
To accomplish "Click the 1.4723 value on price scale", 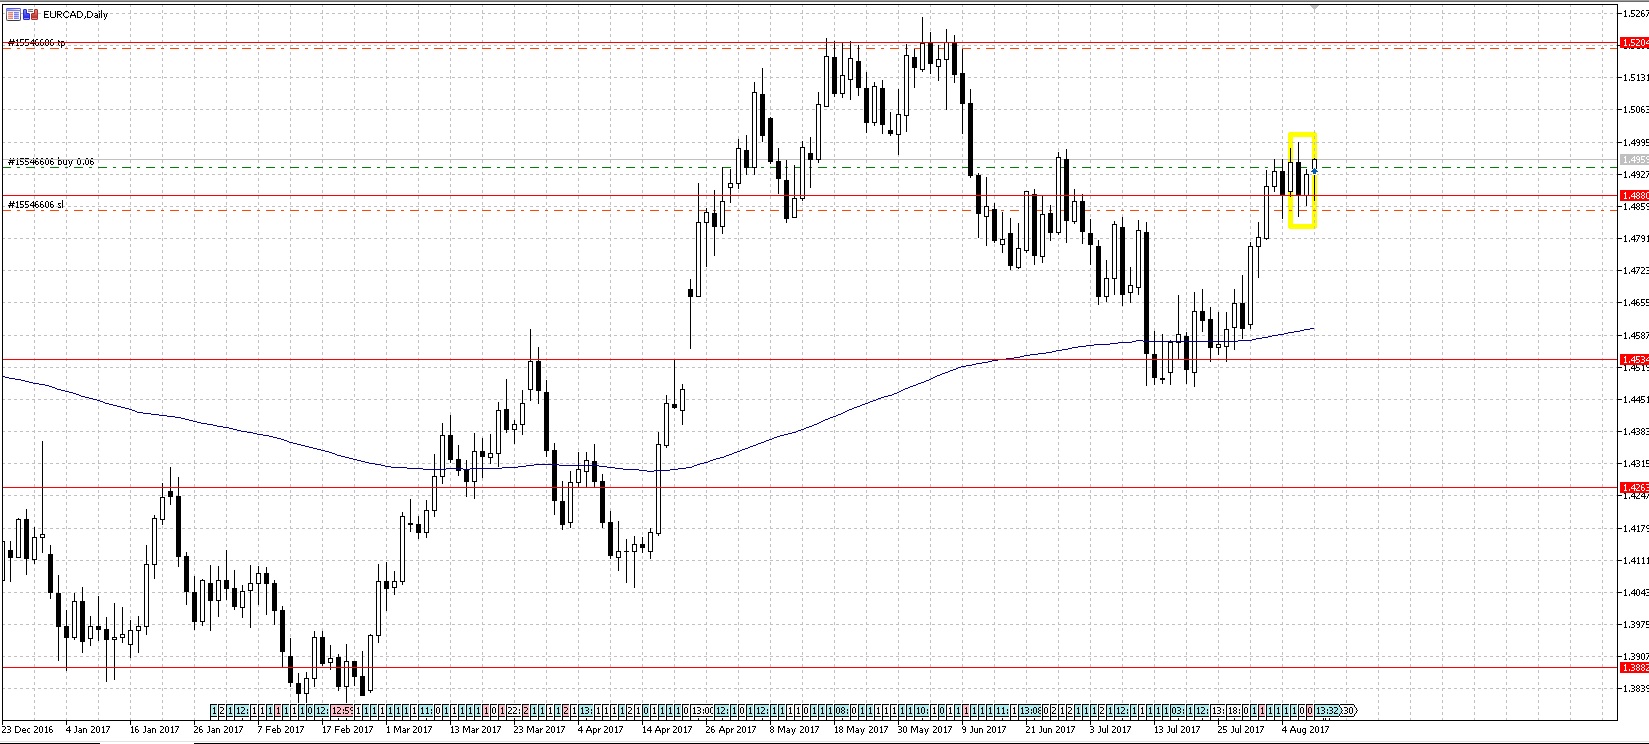I will (1636, 270).
